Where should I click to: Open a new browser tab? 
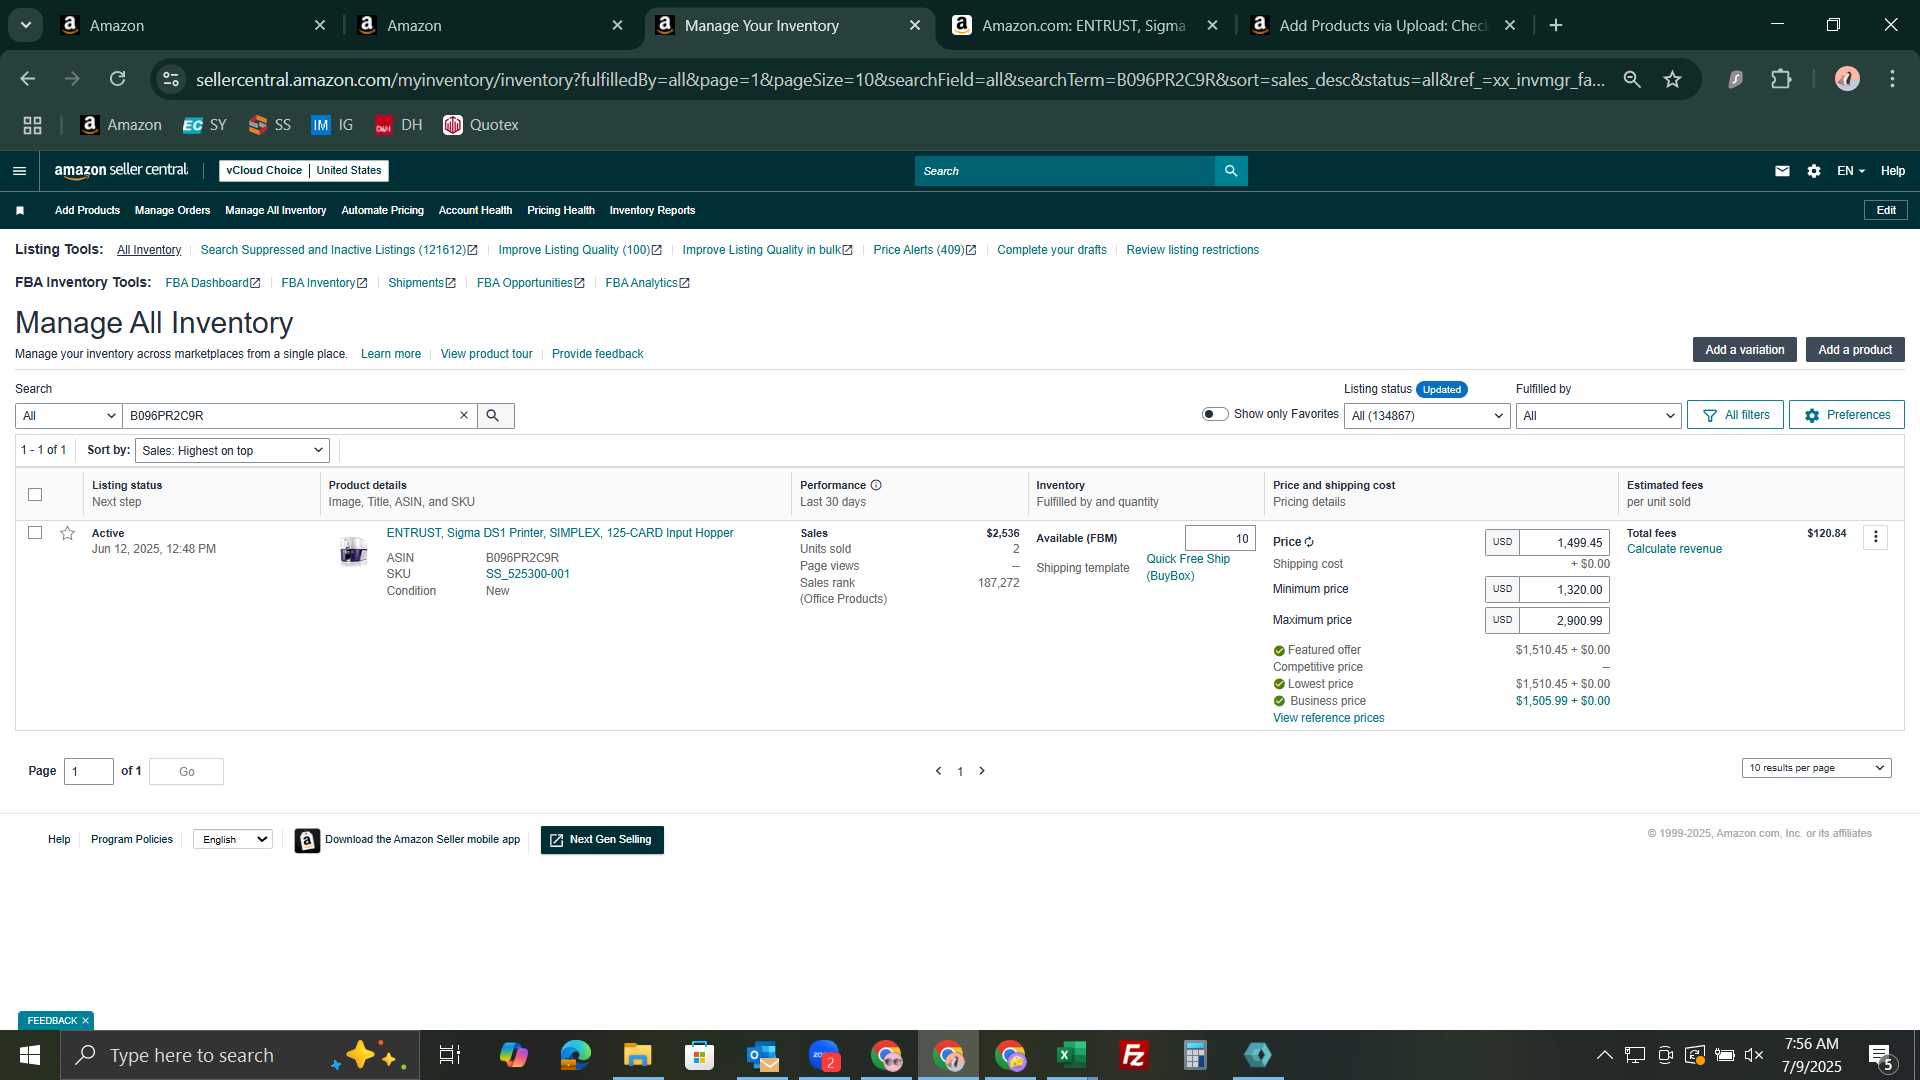coord(1556,25)
